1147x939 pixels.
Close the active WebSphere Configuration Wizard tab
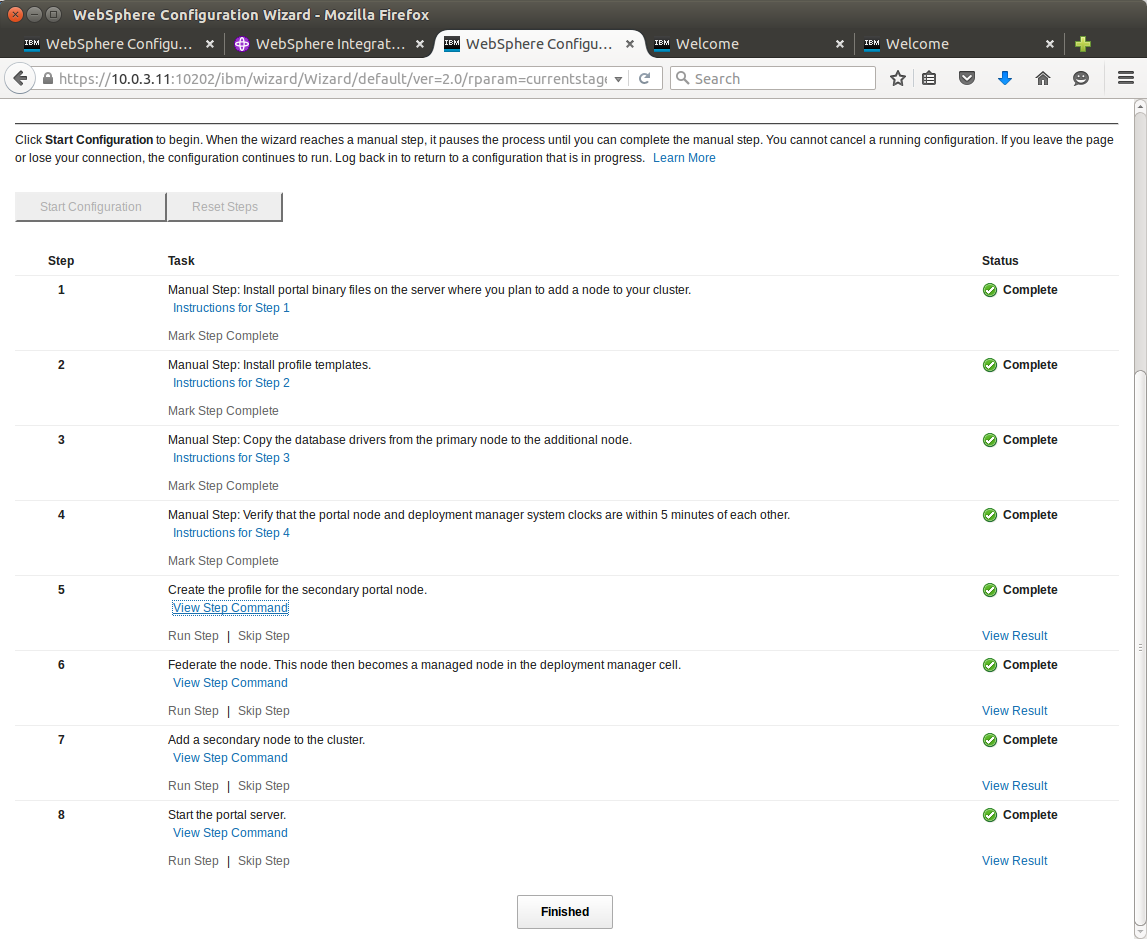(x=630, y=44)
